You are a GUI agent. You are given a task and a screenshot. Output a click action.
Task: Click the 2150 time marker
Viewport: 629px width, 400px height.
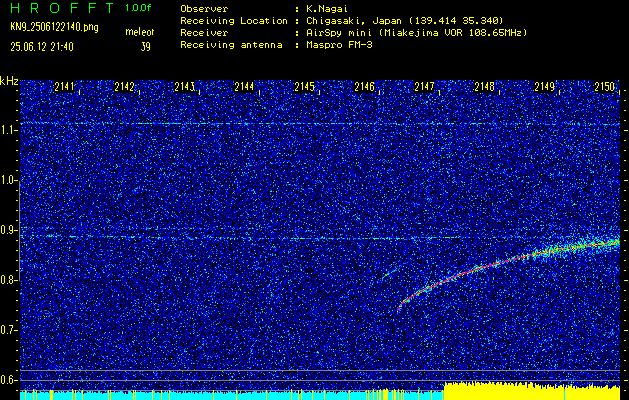pos(605,87)
